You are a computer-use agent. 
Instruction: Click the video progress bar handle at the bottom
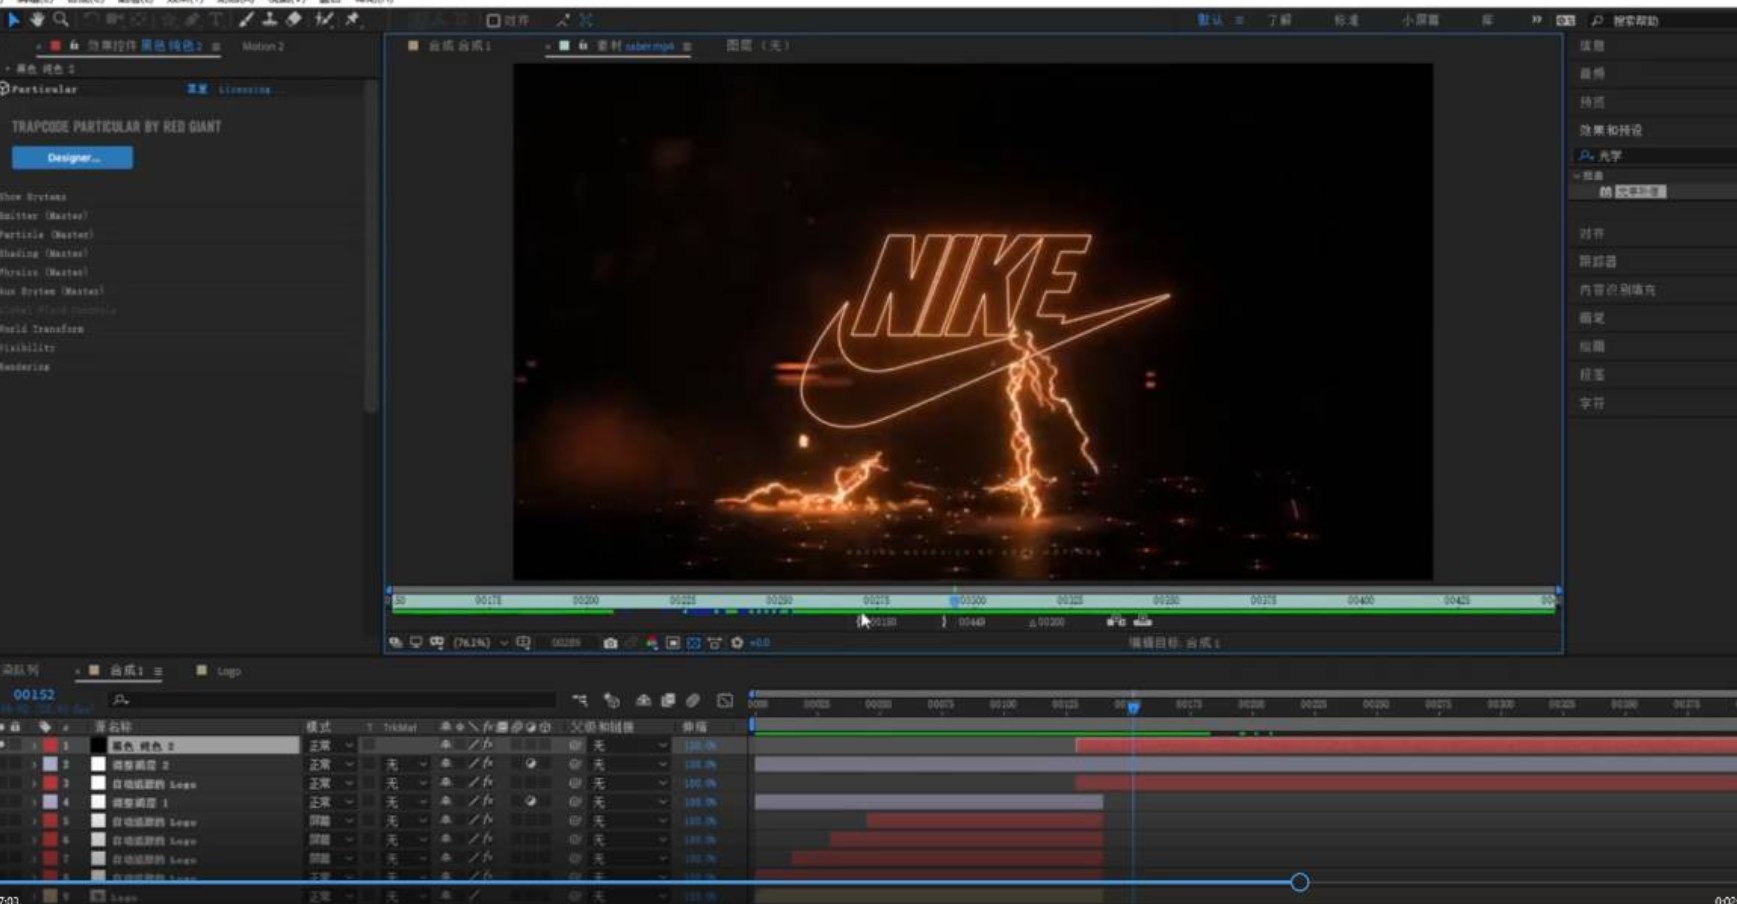pyautogui.click(x=1299, y=882)
